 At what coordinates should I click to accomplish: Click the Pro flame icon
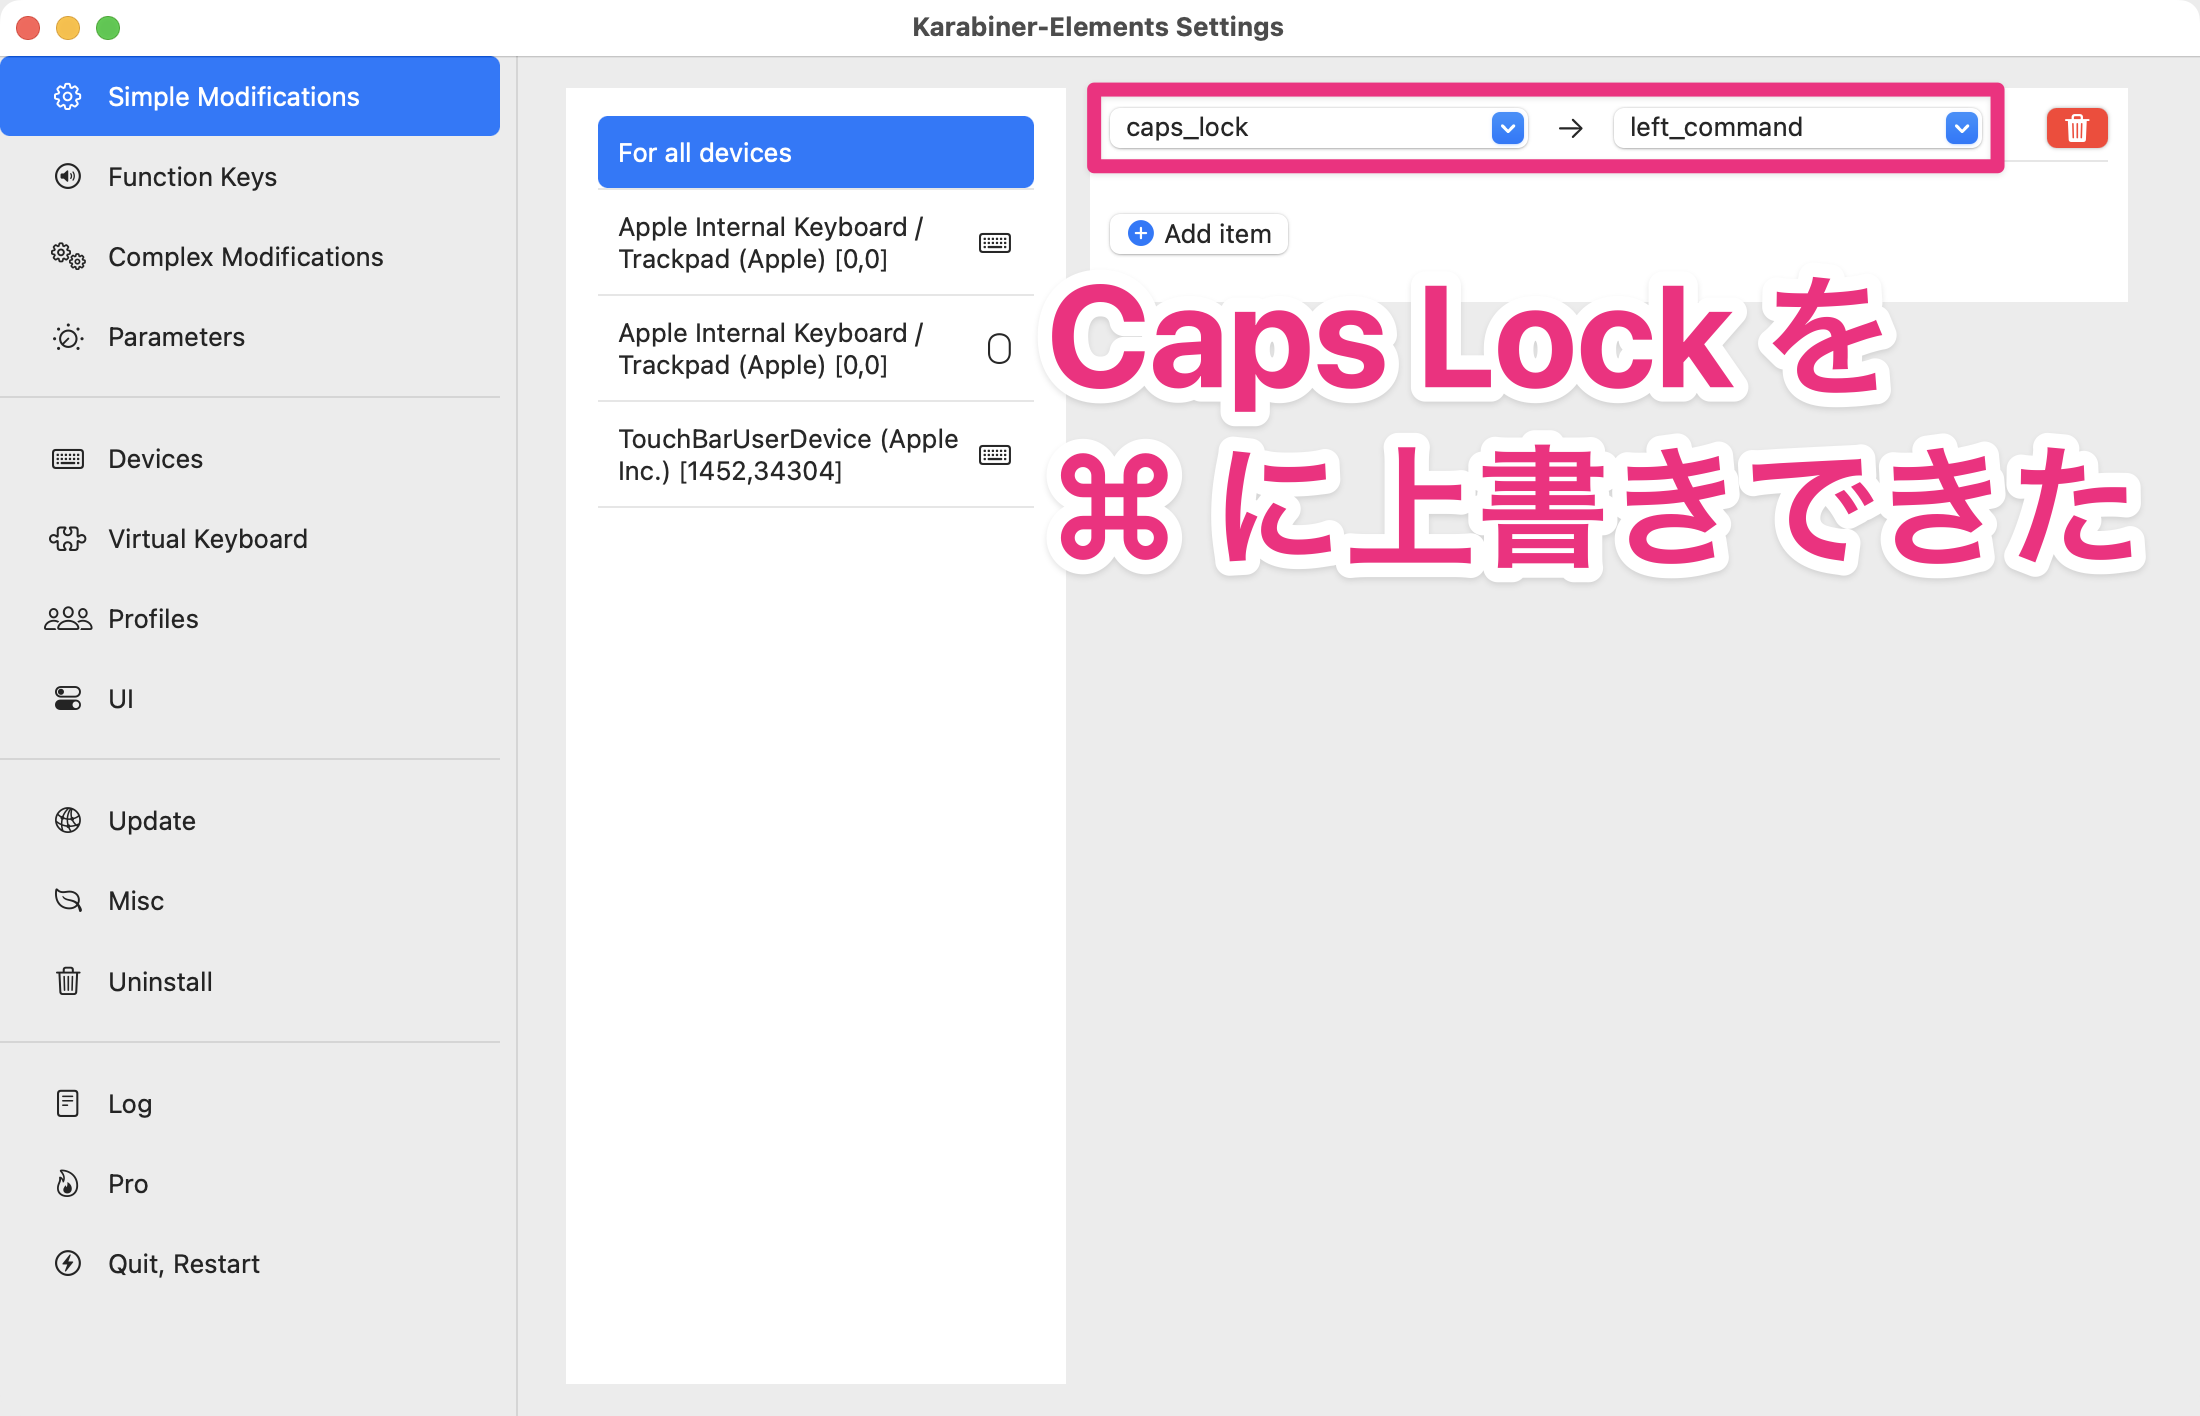tap(68, 1184)
